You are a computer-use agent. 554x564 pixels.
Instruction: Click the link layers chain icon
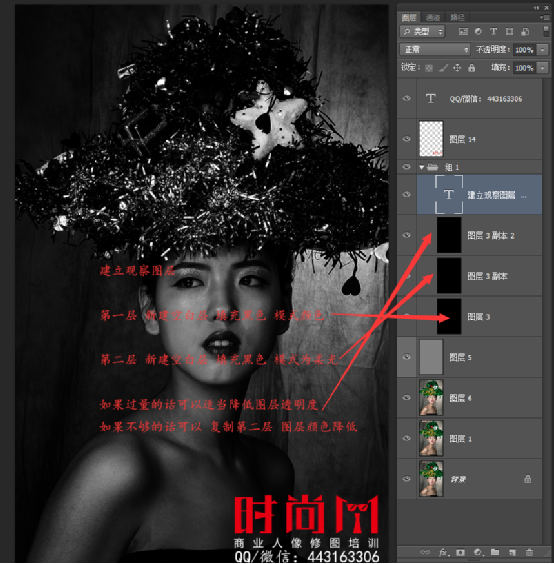point(425,552)
